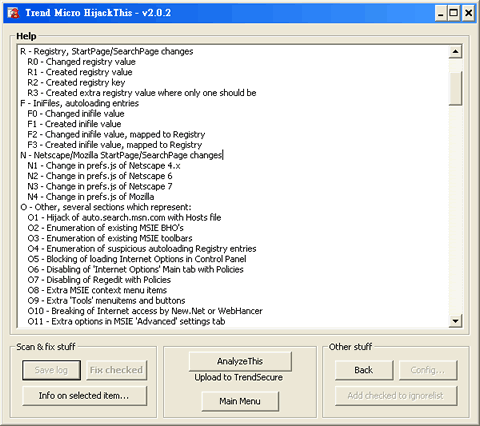Click the empty scrollbar track below the thumb
Screen dimensions: 480x426
pyautogui.click(x=455, y=210)
